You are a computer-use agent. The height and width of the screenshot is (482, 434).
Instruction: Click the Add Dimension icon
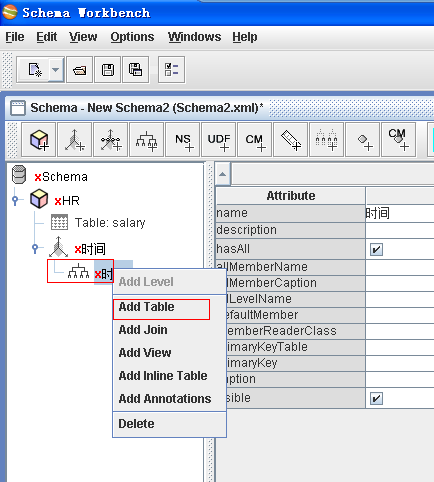(x=75, y=140)
